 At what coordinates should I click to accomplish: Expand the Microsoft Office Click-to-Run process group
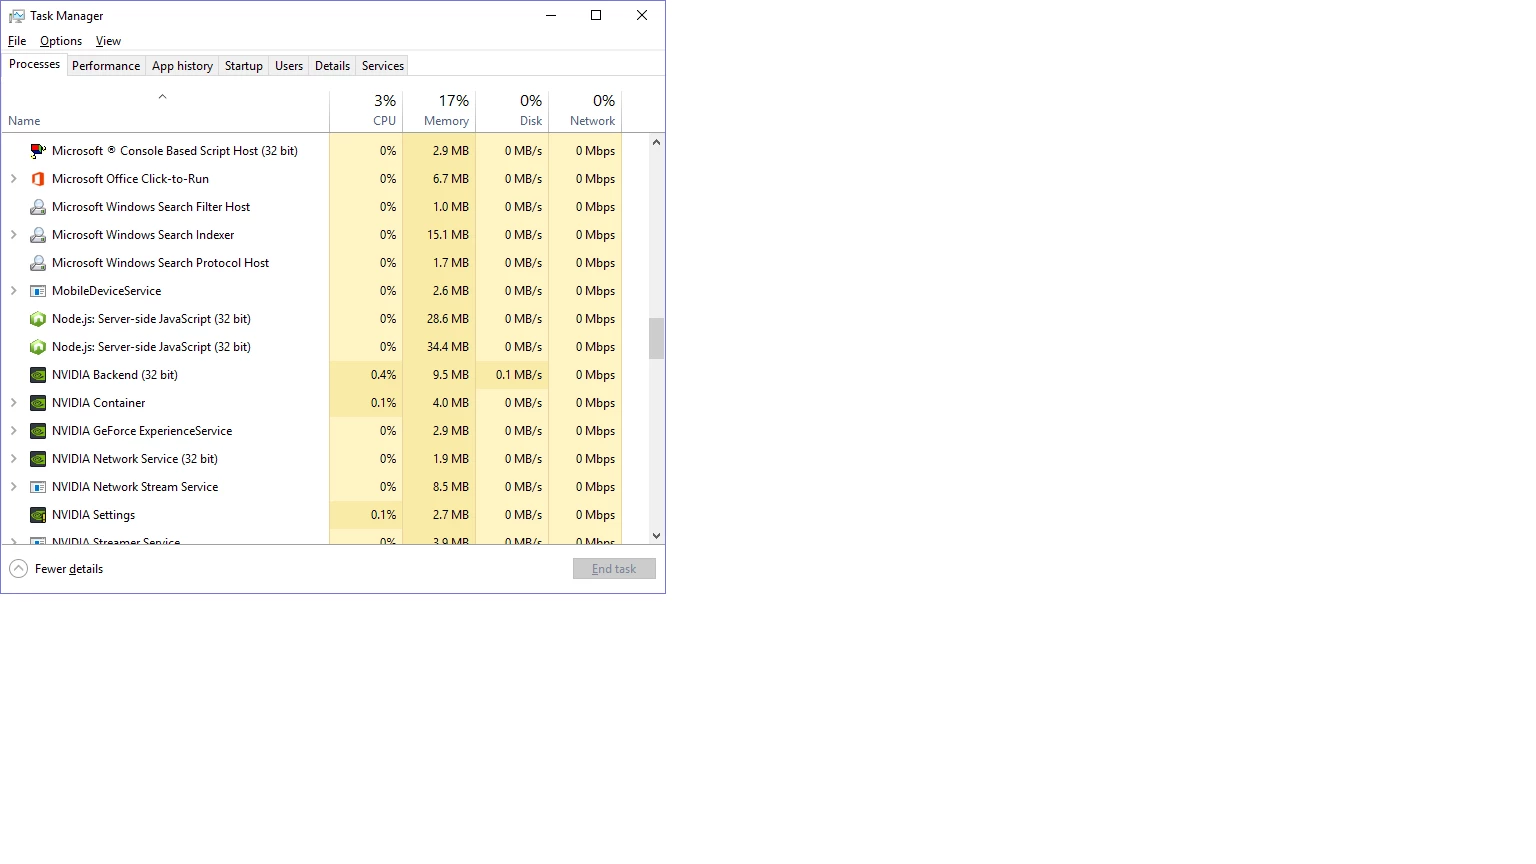tap(13, 179)
